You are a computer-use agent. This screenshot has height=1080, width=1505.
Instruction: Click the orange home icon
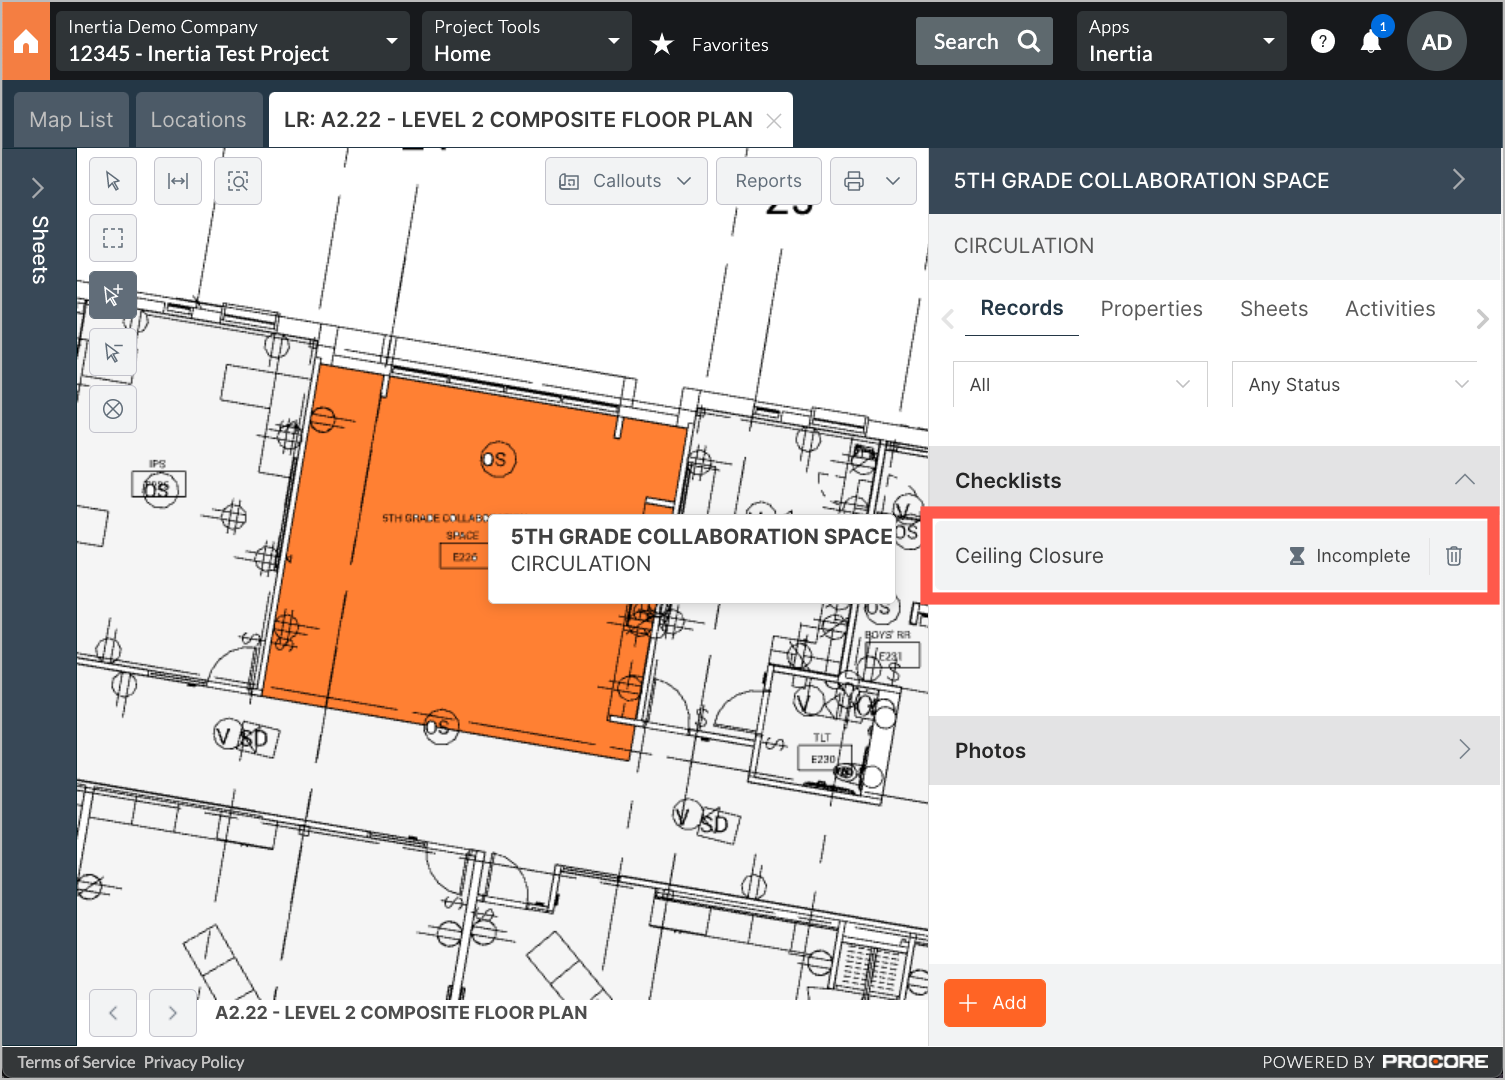(x=25, y=41)
